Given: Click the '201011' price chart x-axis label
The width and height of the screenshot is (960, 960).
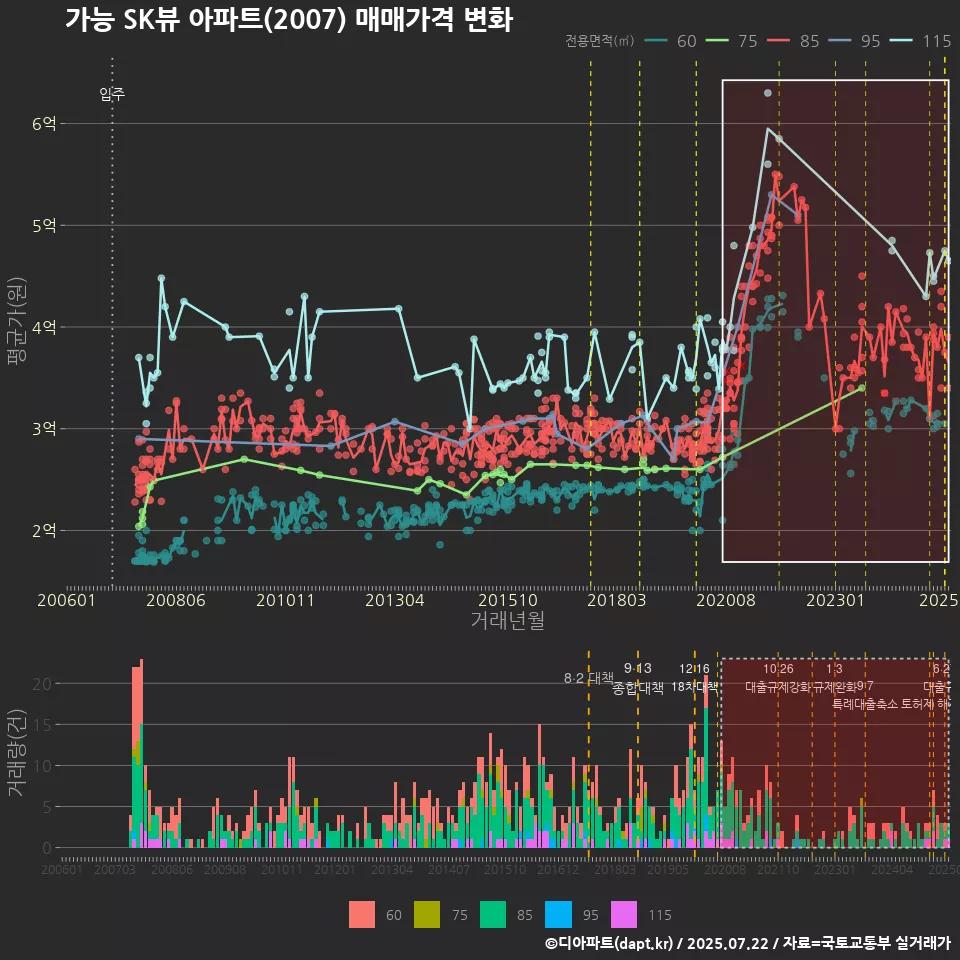Looking at the screenshot, I should [x=285, y=600].
